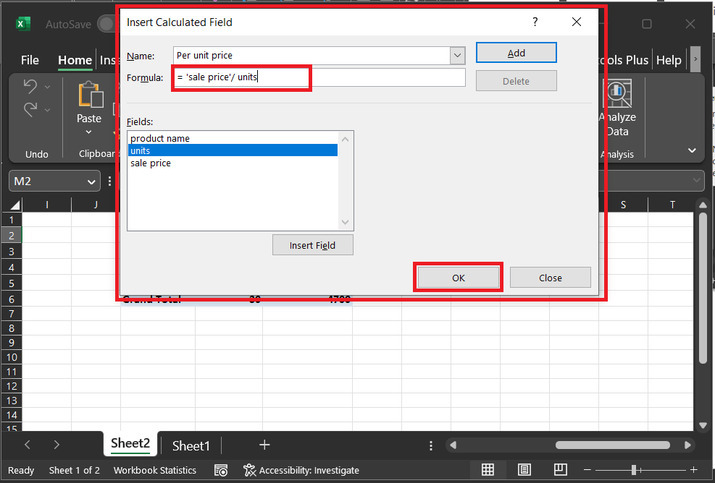Click the formula bar options dots
715x483 pixels.
tap(109, 182)
